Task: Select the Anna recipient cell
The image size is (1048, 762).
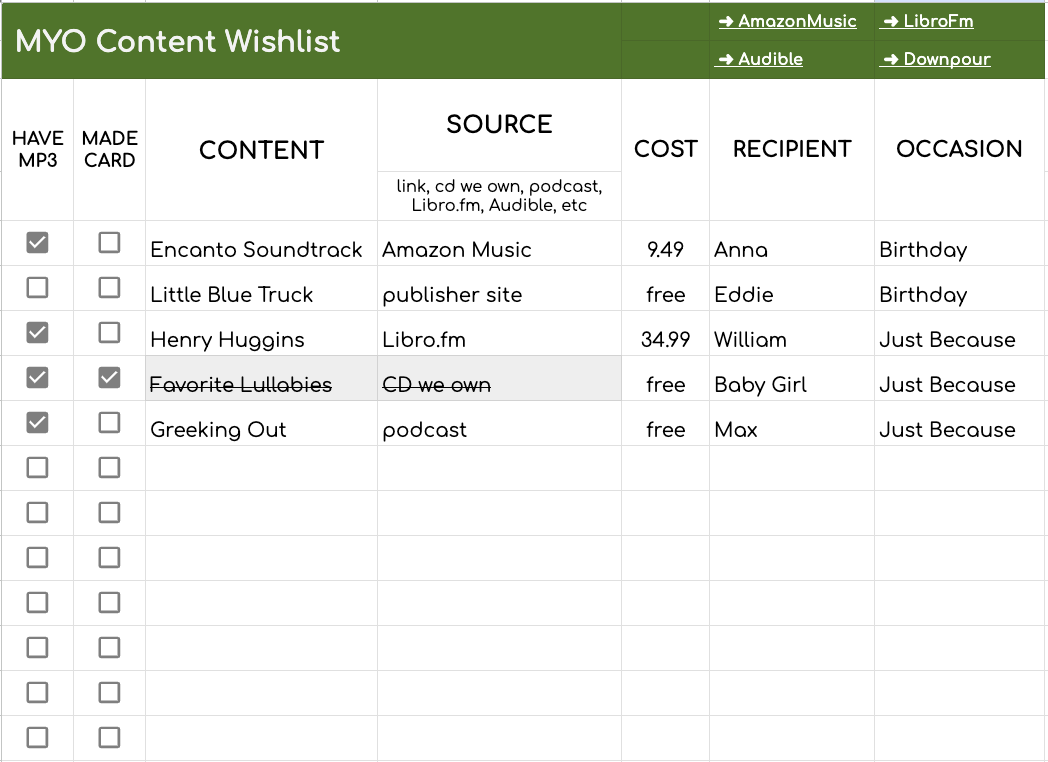Action: (792, 243)
